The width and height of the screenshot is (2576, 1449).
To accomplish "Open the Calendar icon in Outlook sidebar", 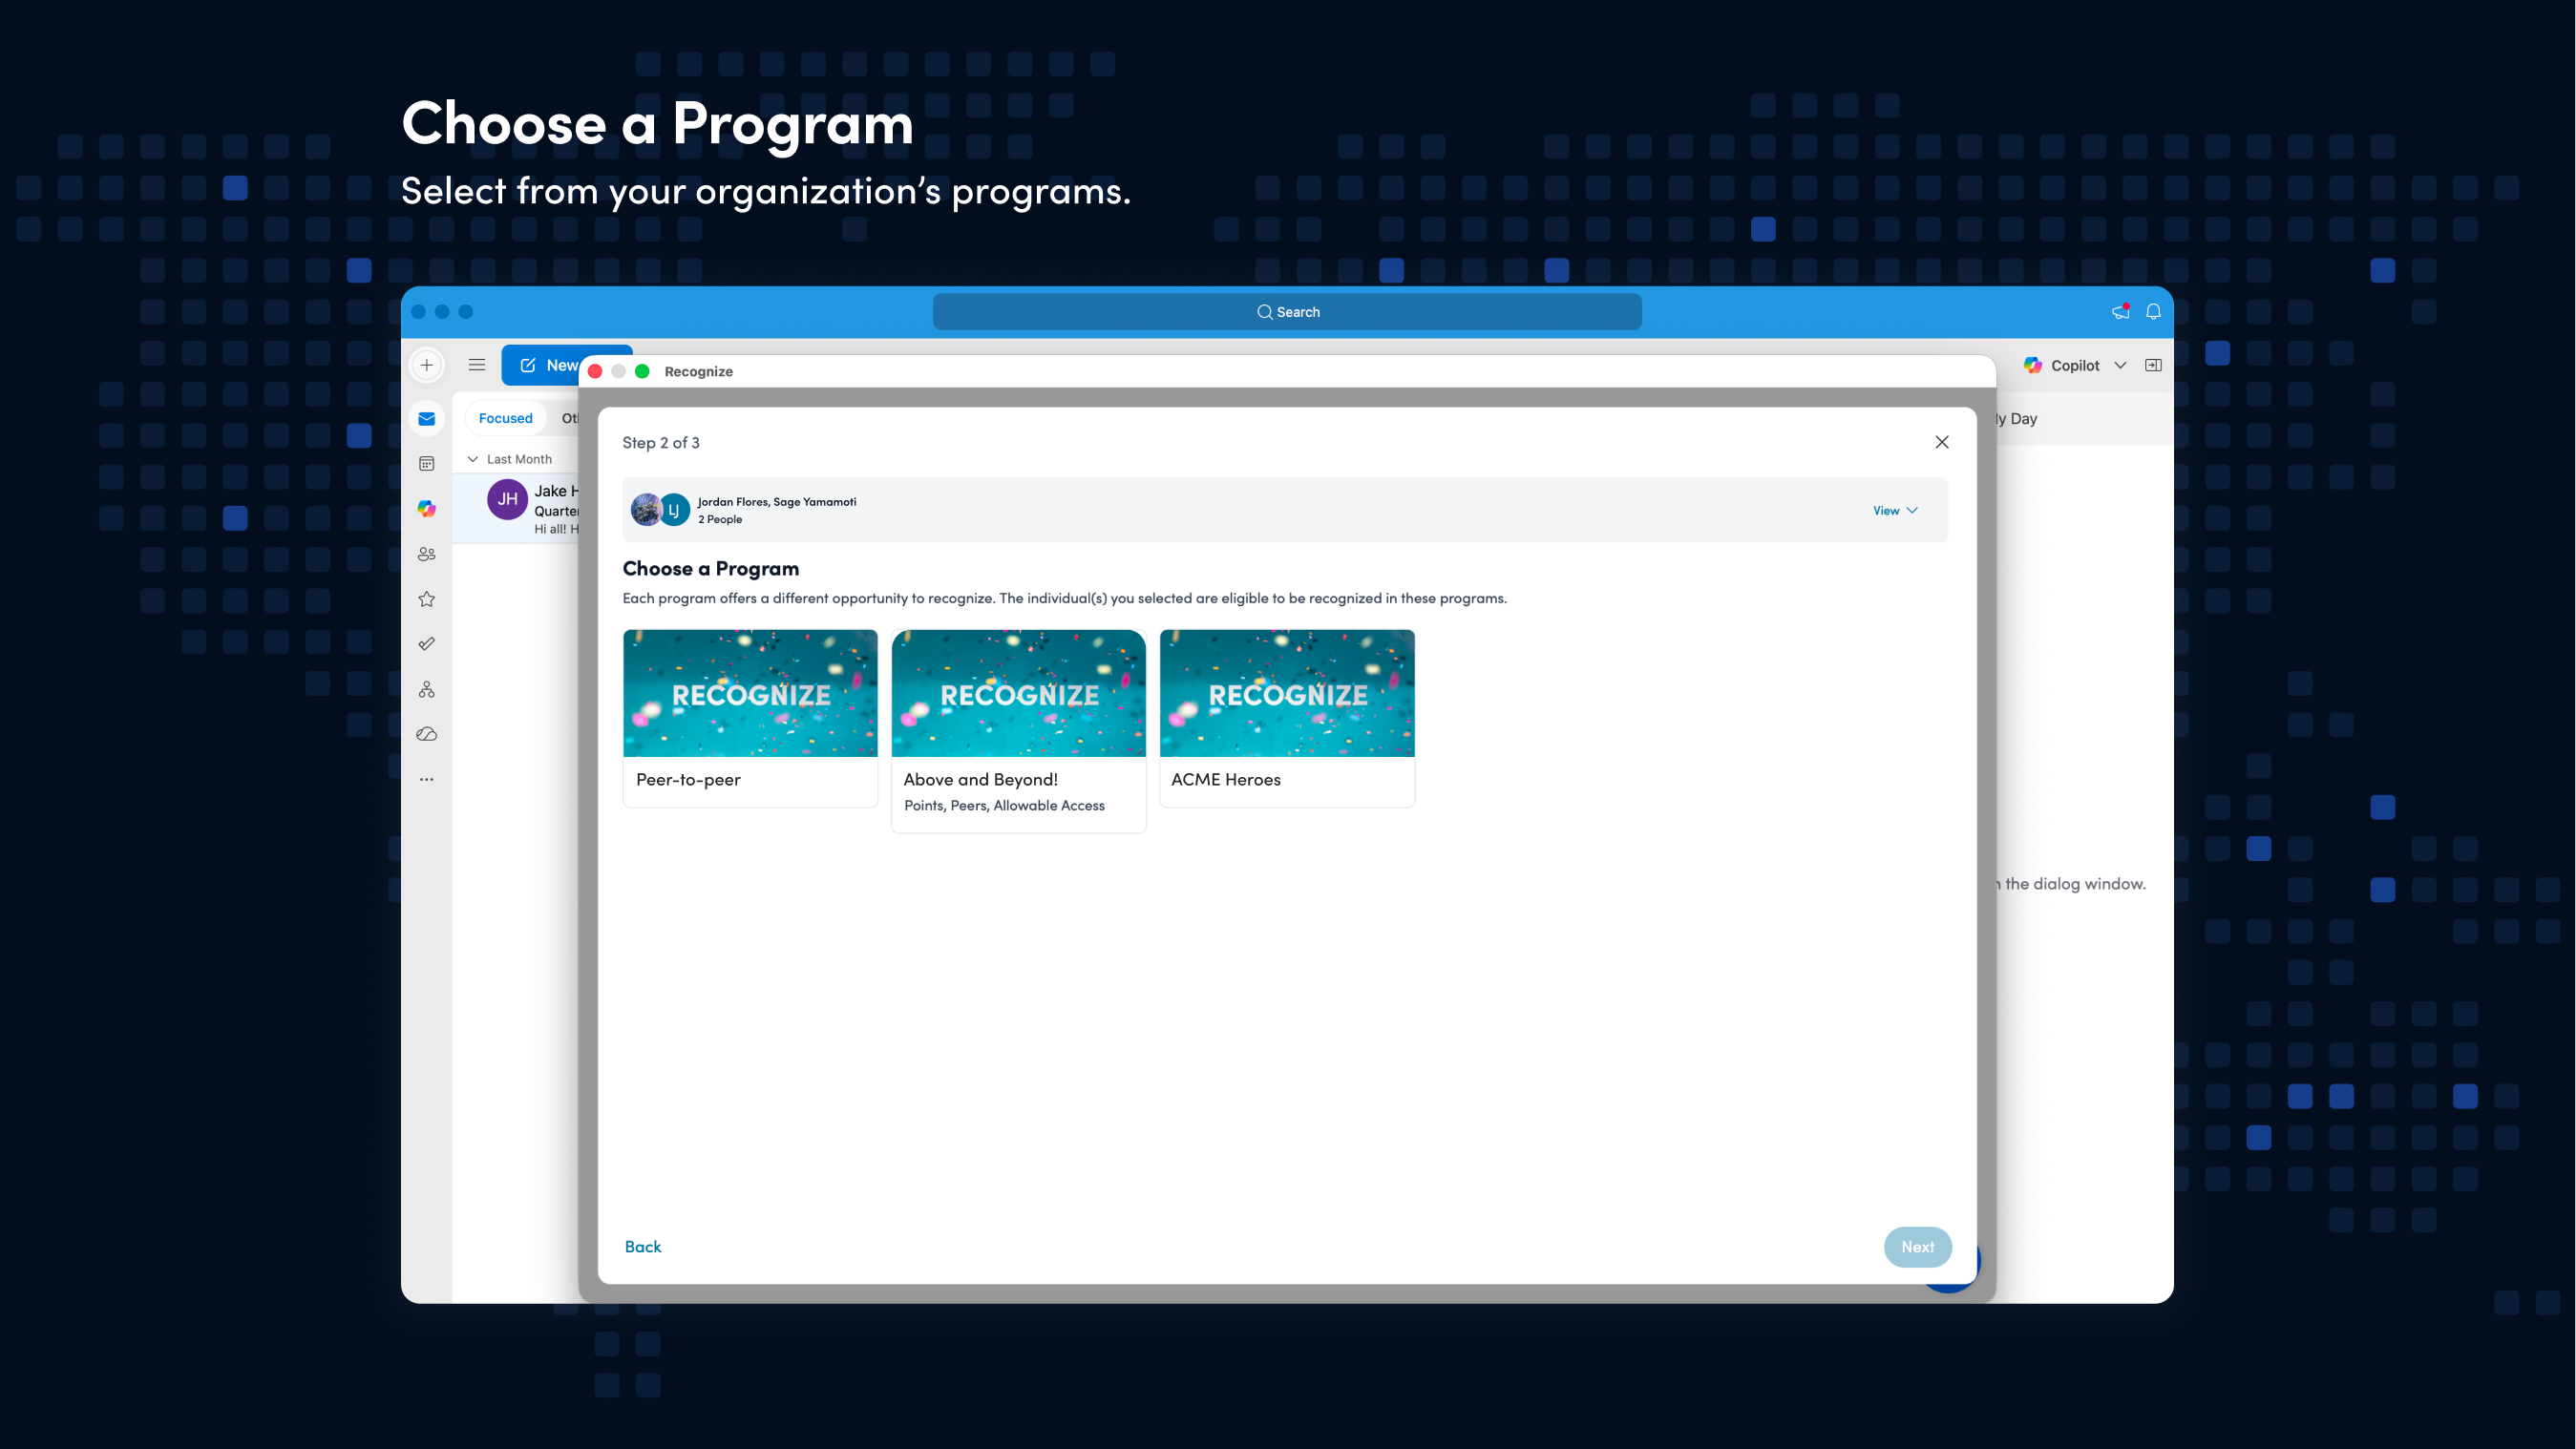I will (x=427, y=464).
